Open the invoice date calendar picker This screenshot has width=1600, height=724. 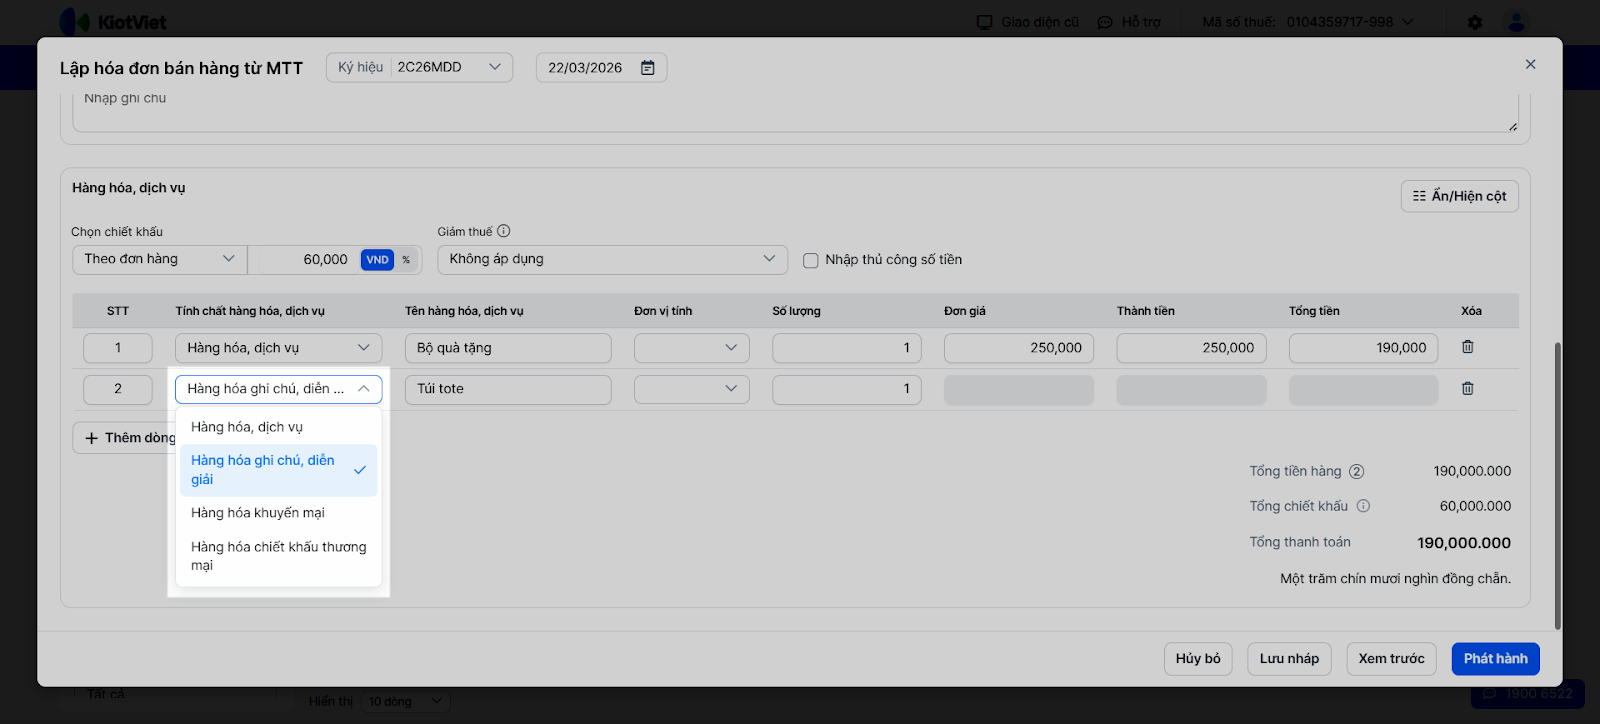(648, 68)
